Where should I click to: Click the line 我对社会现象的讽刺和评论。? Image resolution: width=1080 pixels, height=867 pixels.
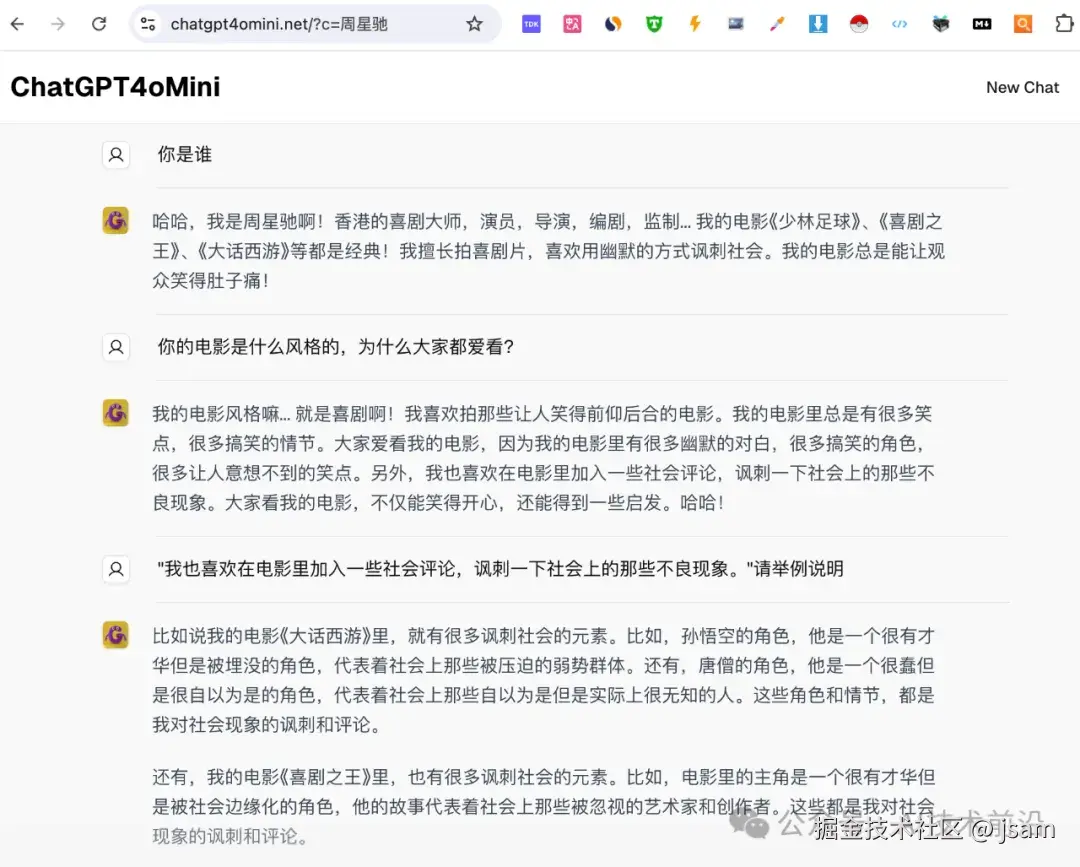(x=267, y=724)
